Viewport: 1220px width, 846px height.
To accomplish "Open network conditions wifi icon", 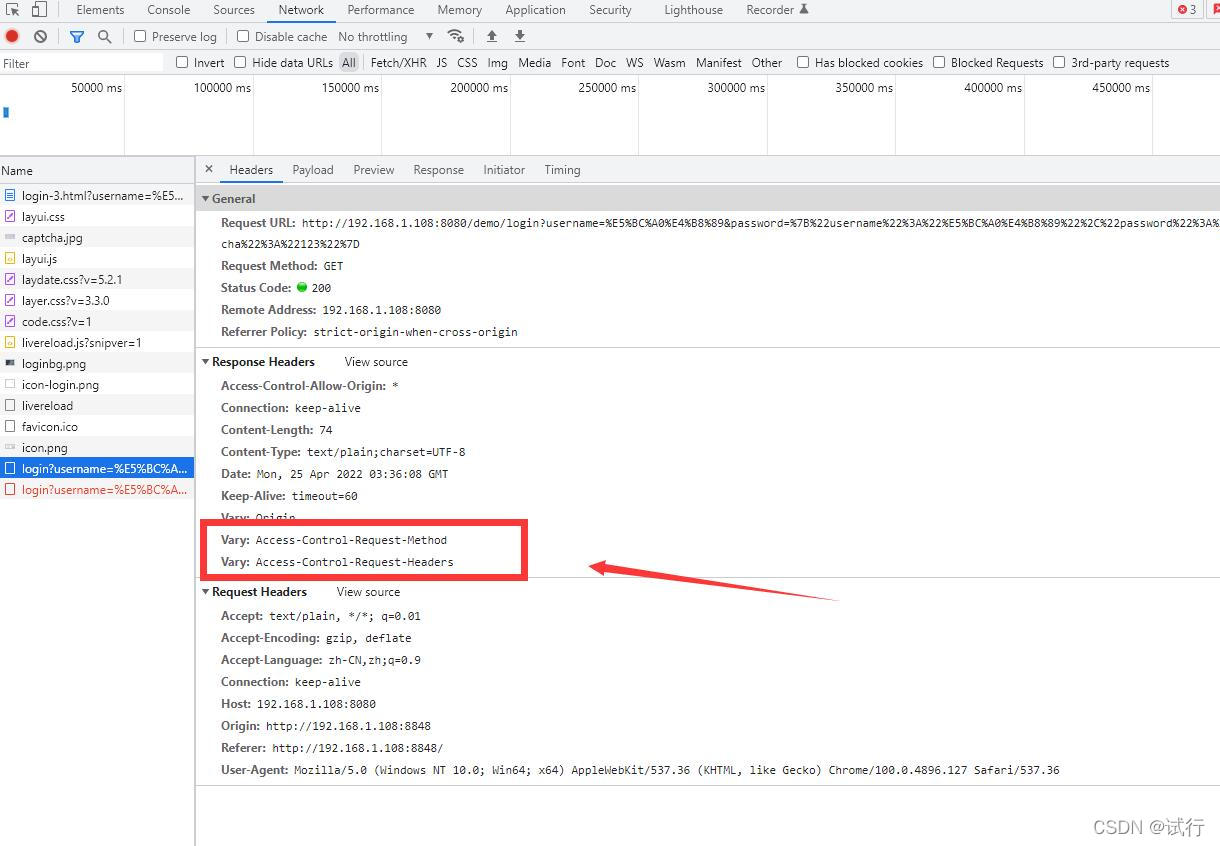I will click(x=456, y=36).
